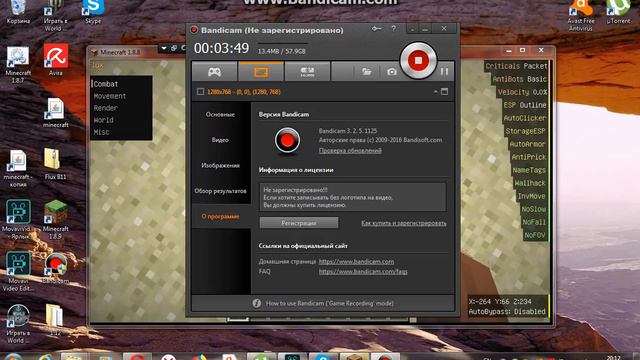The height and width of the screenshot is (360, 640).
Task: Select the Bandicam desktop shortcut
Action: (x=56, y=268)
